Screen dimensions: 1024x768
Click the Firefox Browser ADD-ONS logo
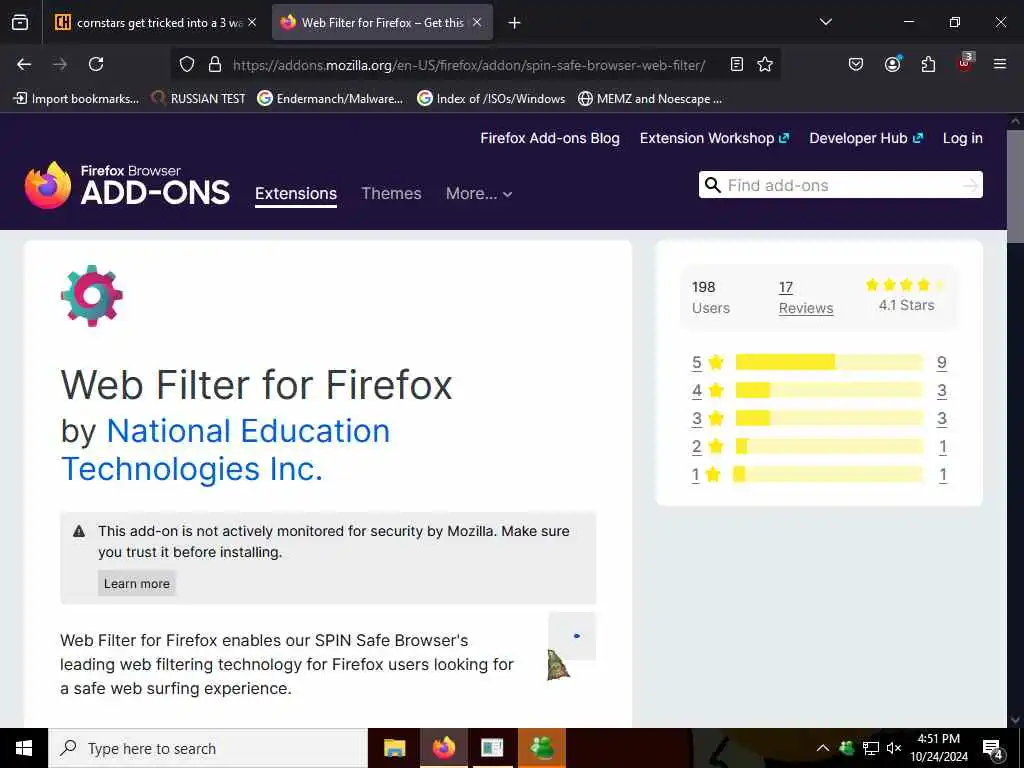click(127, 185)
